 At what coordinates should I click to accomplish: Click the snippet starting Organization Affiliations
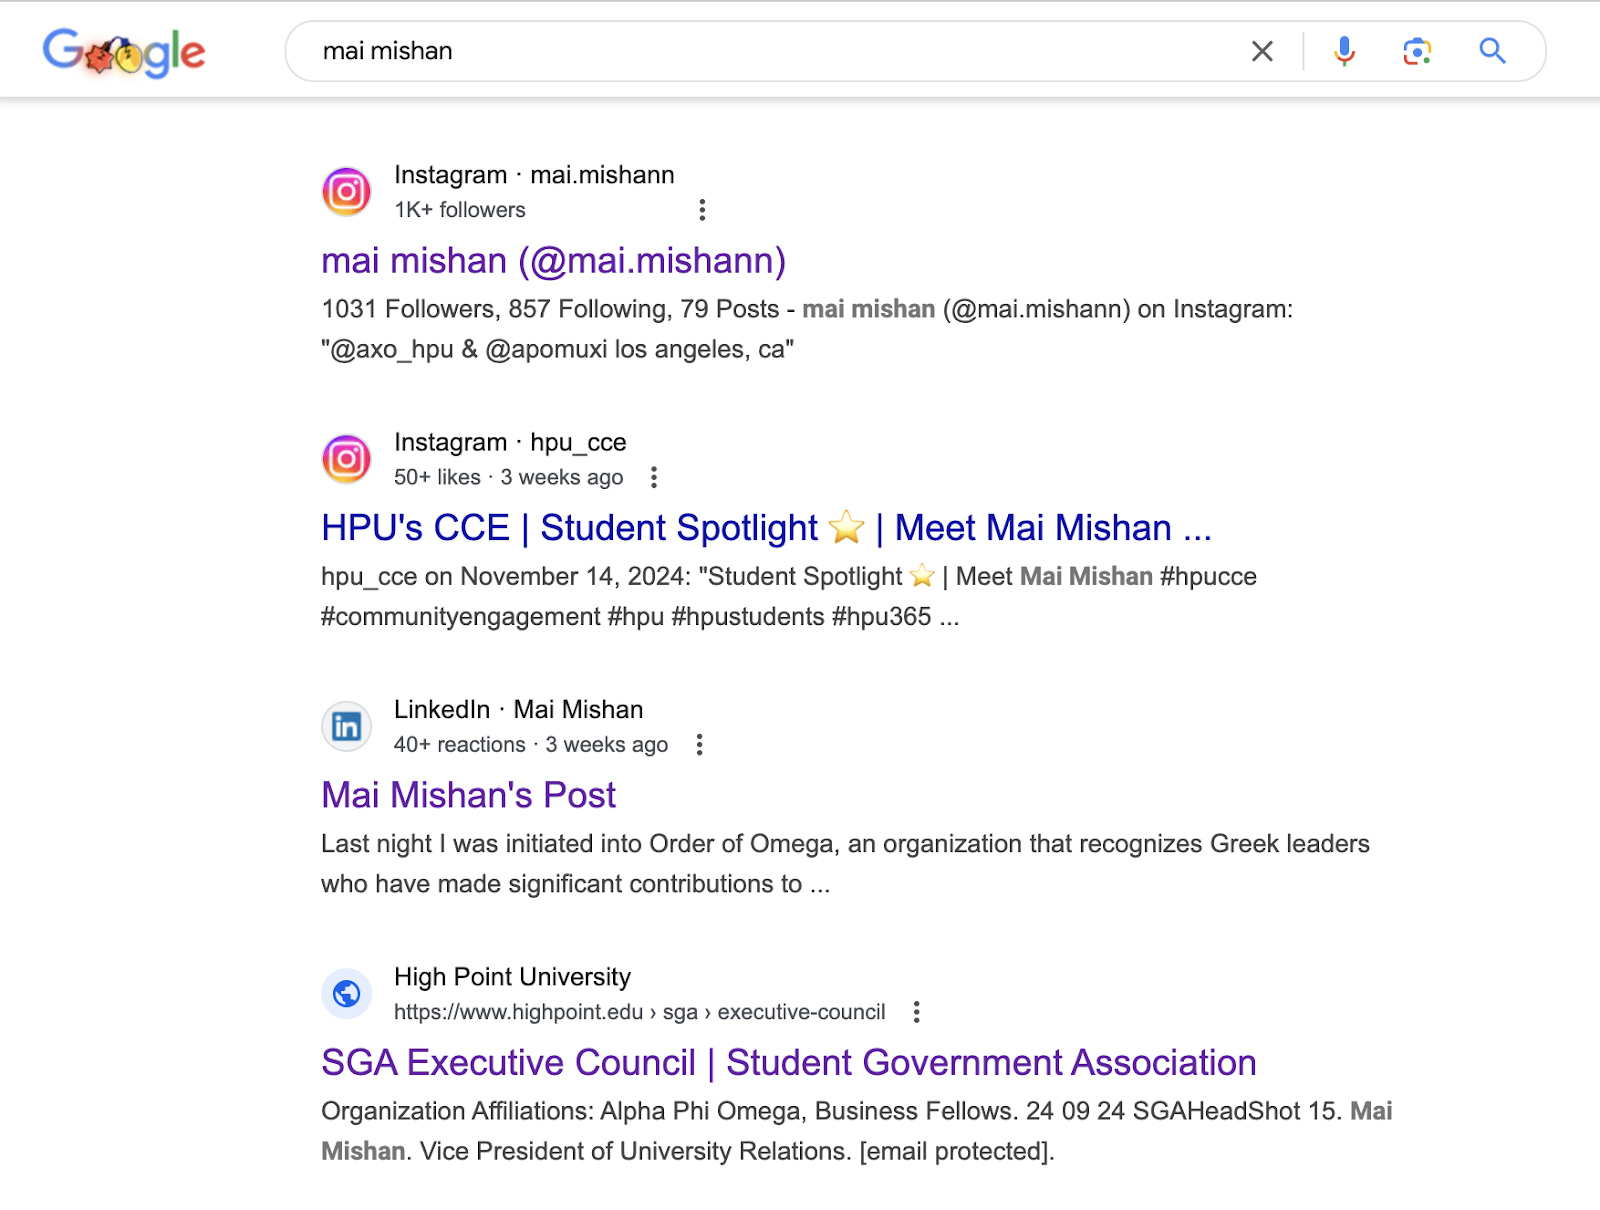[x=857, y=1131]
